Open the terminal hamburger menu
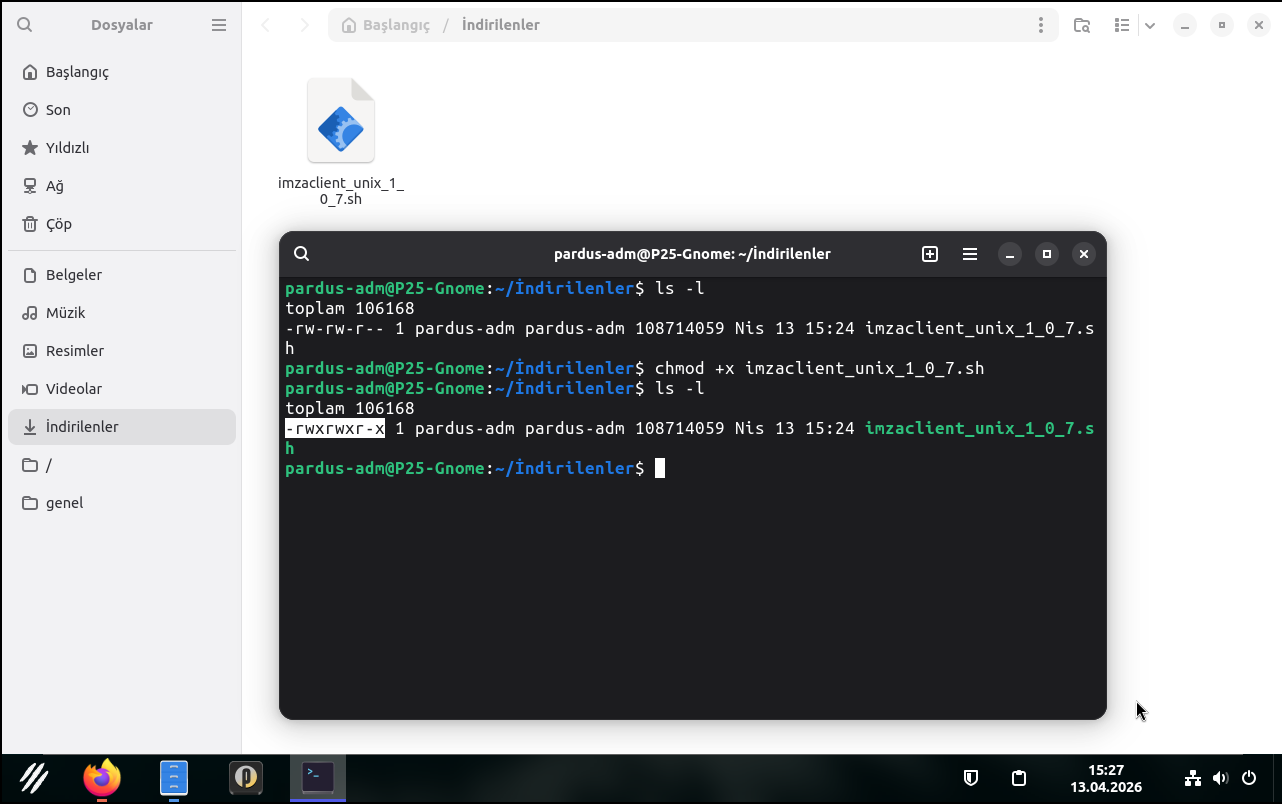The width and height of the screenshot is (1282, 804). point(970,254)
